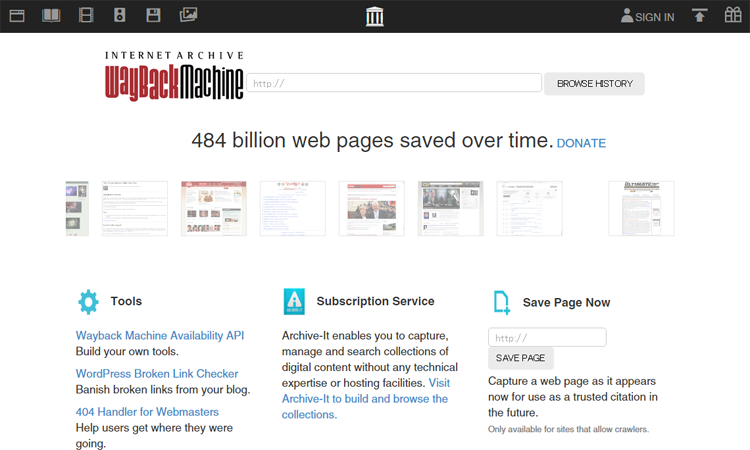Click the '484 billion web pages saved' headline
Screen dimensions: 750x450
pos(372,141)
